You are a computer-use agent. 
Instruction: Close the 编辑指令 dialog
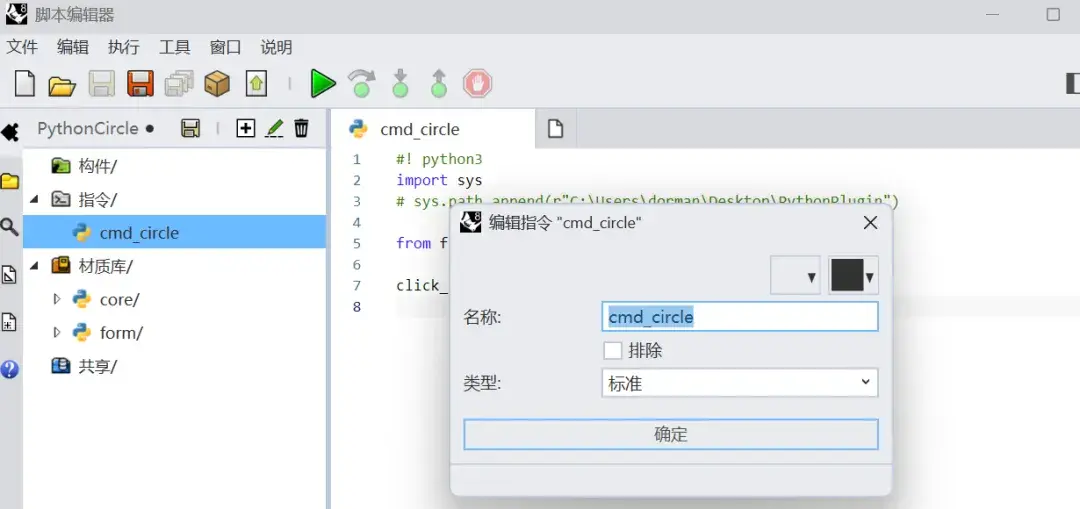[x=871, y=222]
